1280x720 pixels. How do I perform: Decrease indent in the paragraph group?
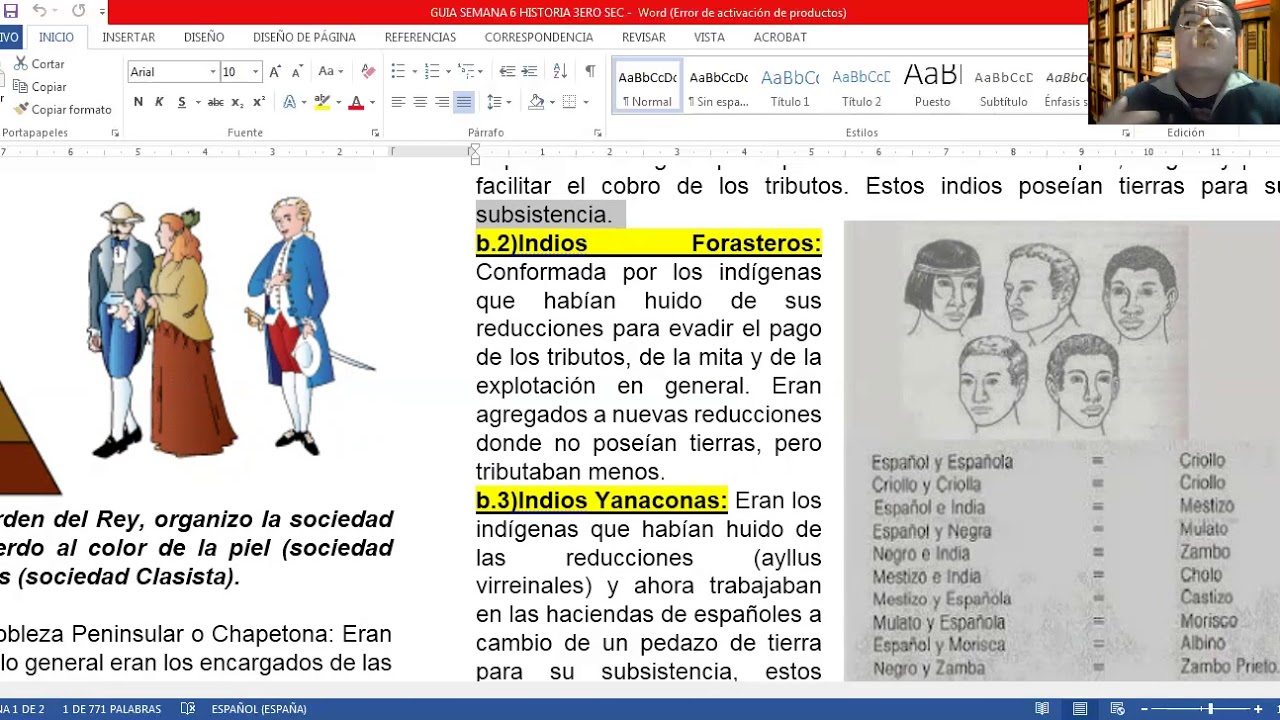coord(507,72)
